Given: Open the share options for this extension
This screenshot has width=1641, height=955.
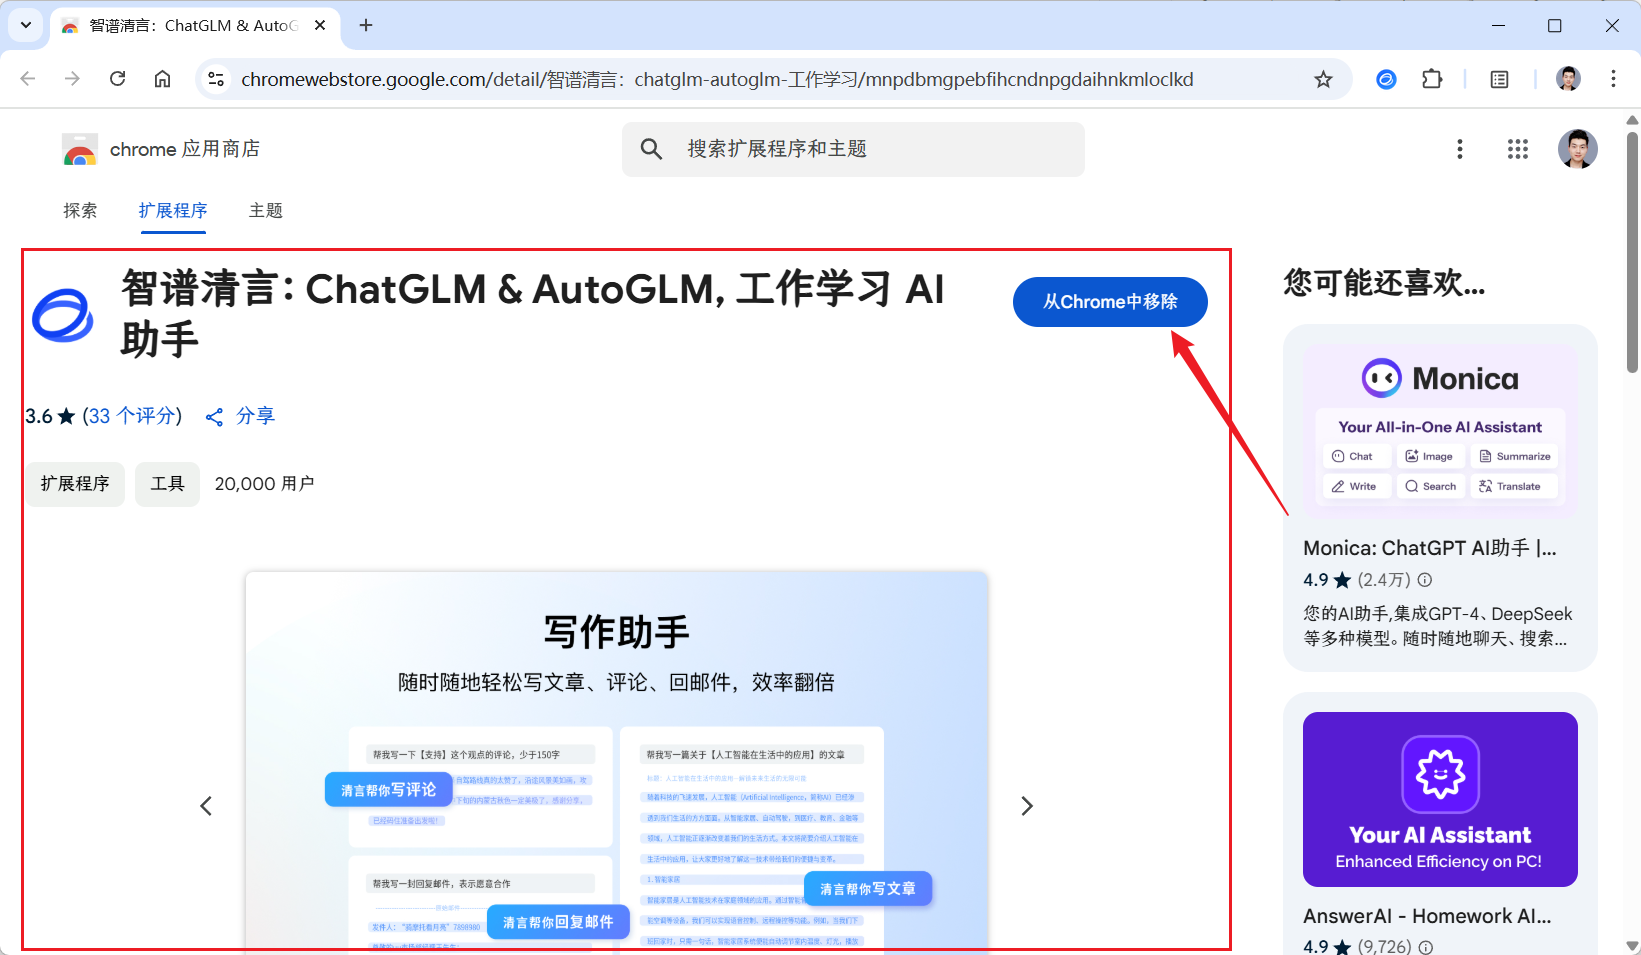Looking at the screenshot, I should (238, 416).
